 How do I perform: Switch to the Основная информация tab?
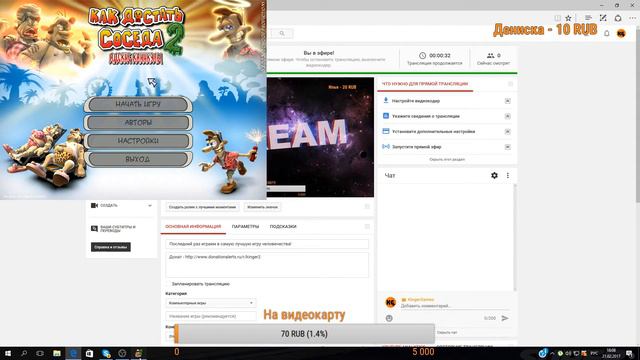point(193,227)
